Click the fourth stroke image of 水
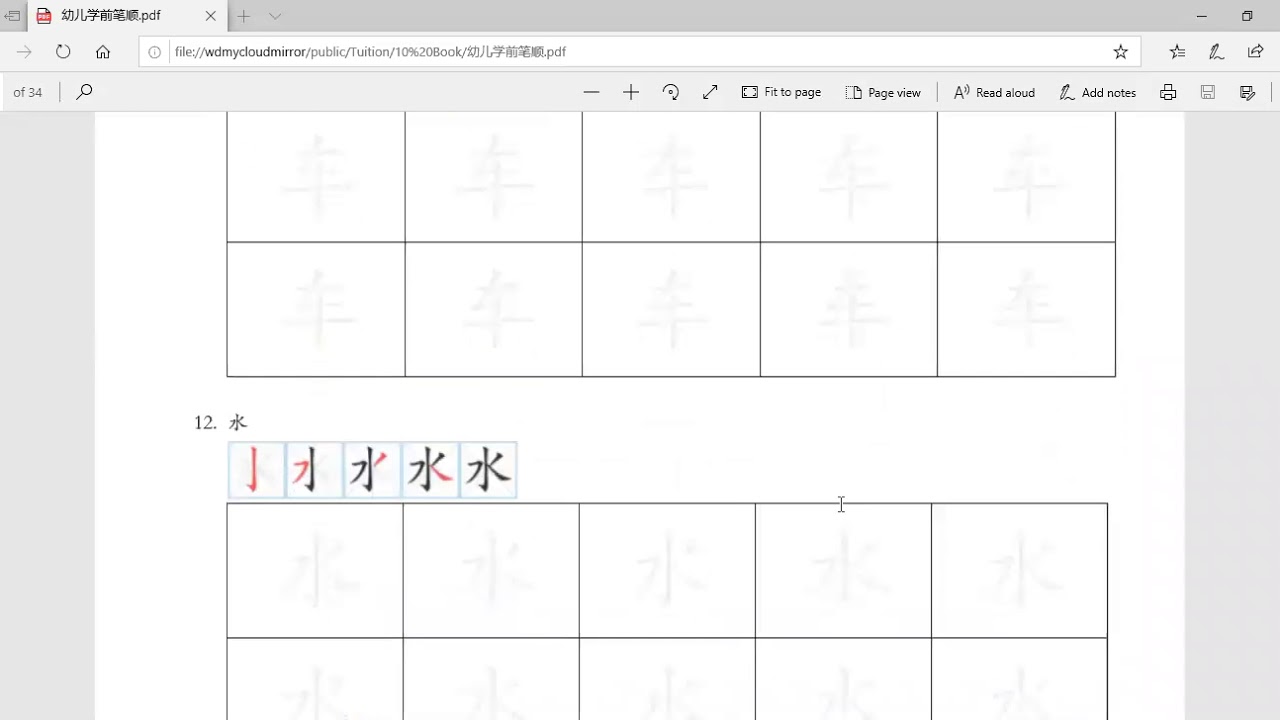The width and height of the screenshot is (1280, 720). pos(430,470)
